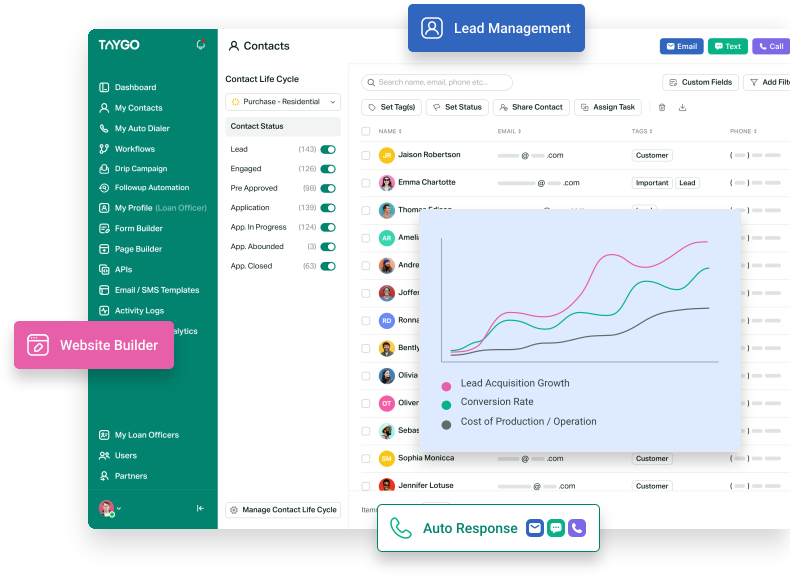Click the purple phone icon in Auto Response
The image size is (790, 576).
[x=577, y=528]
